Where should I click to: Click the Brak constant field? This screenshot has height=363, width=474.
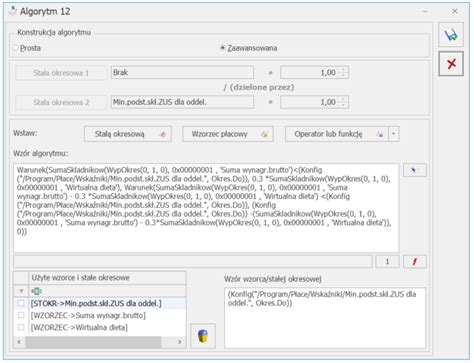182,72
